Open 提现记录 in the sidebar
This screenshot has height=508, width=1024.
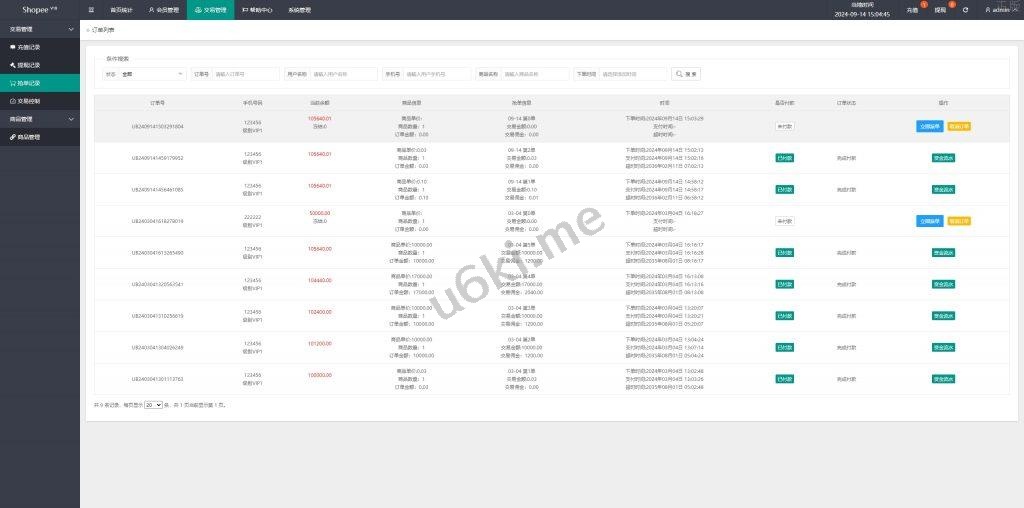[28, 65]
